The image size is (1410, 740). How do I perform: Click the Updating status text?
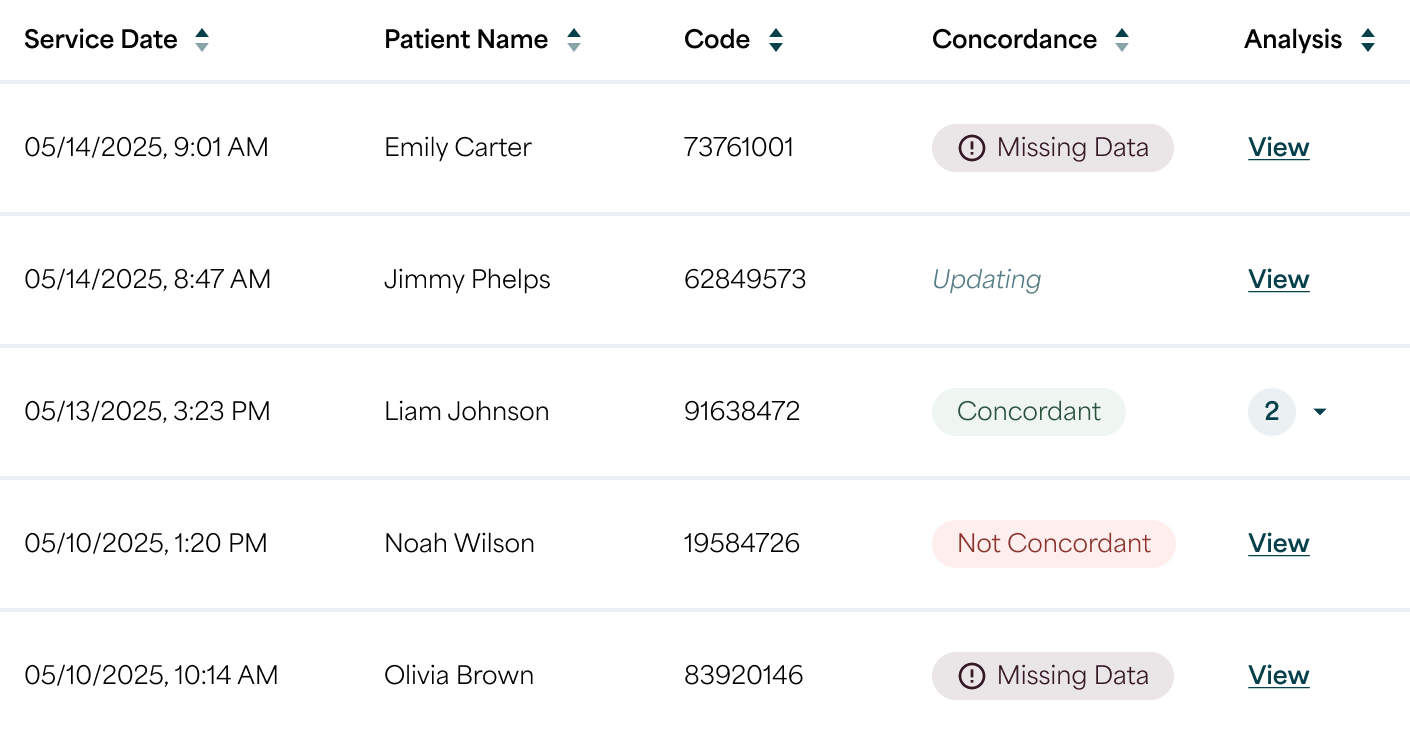(x=986, y=280)
